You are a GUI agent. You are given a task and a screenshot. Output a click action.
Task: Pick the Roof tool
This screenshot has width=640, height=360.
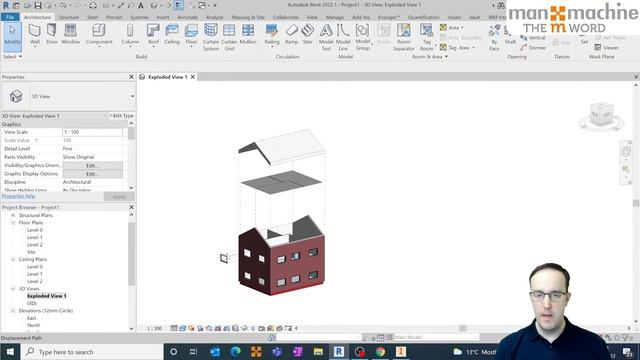pyautogui.click(x=153, y=34)
